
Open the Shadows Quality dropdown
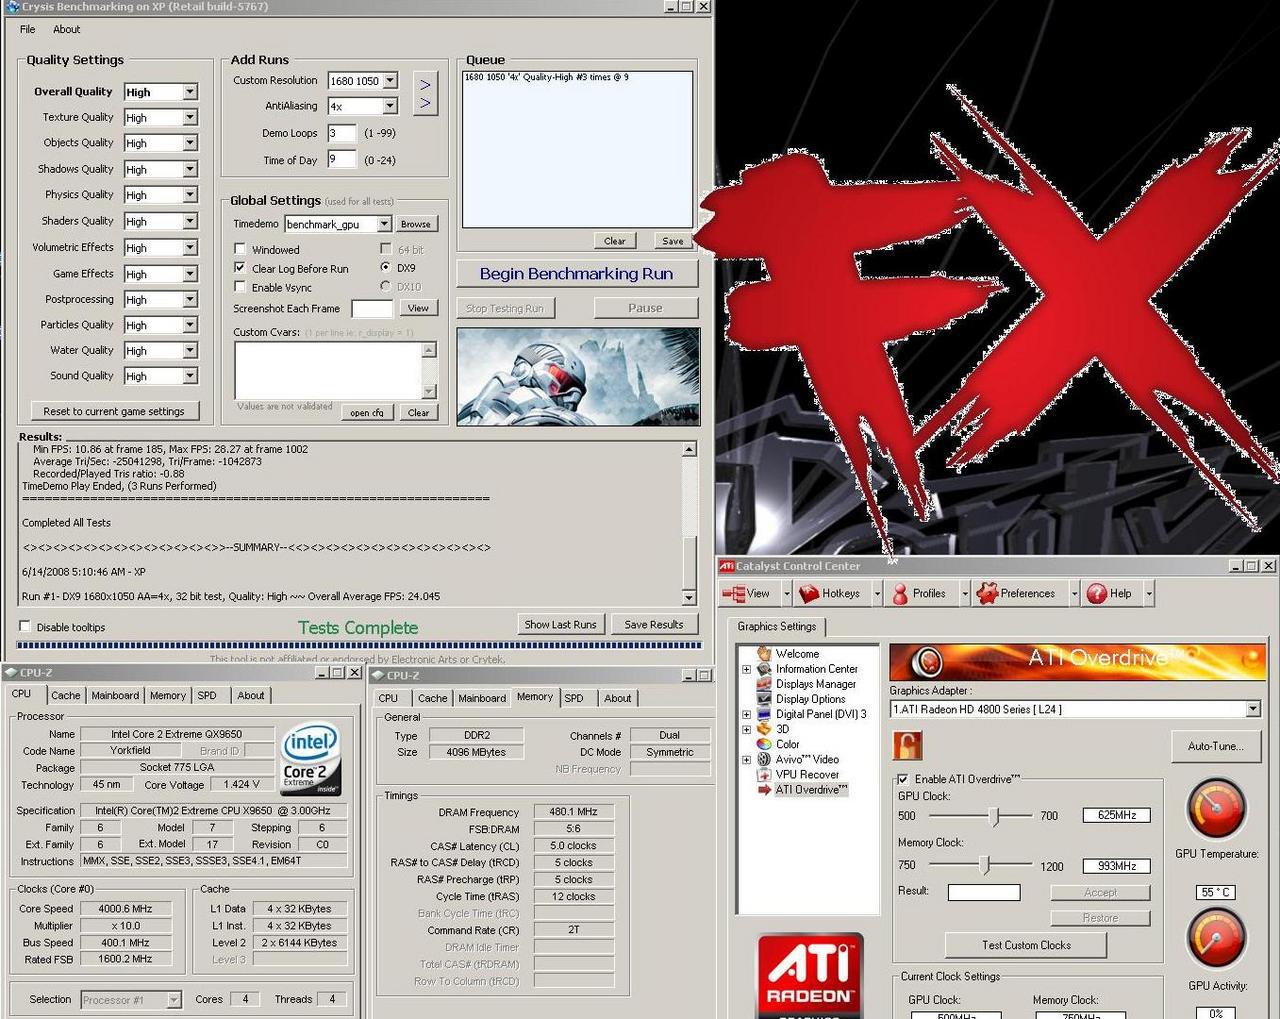pyautogui.click(x=190, y=169)
